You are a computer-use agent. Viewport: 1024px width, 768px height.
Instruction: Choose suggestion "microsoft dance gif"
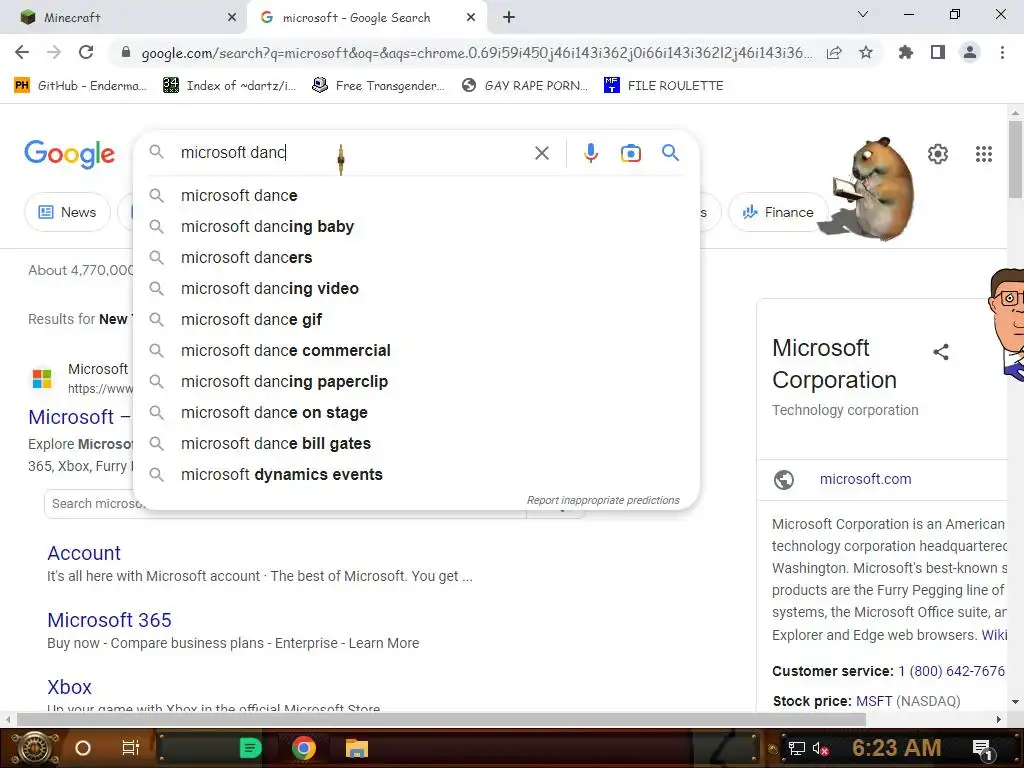pos(416,319)
